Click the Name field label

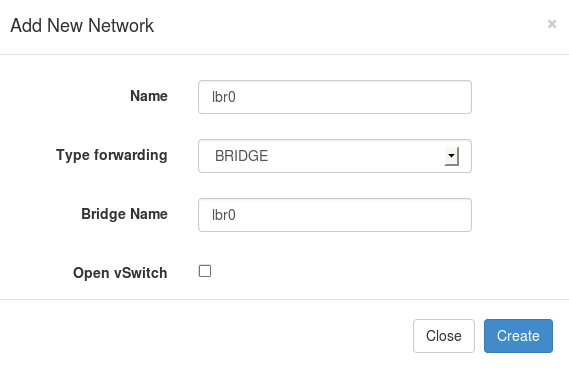coord(149,96)
